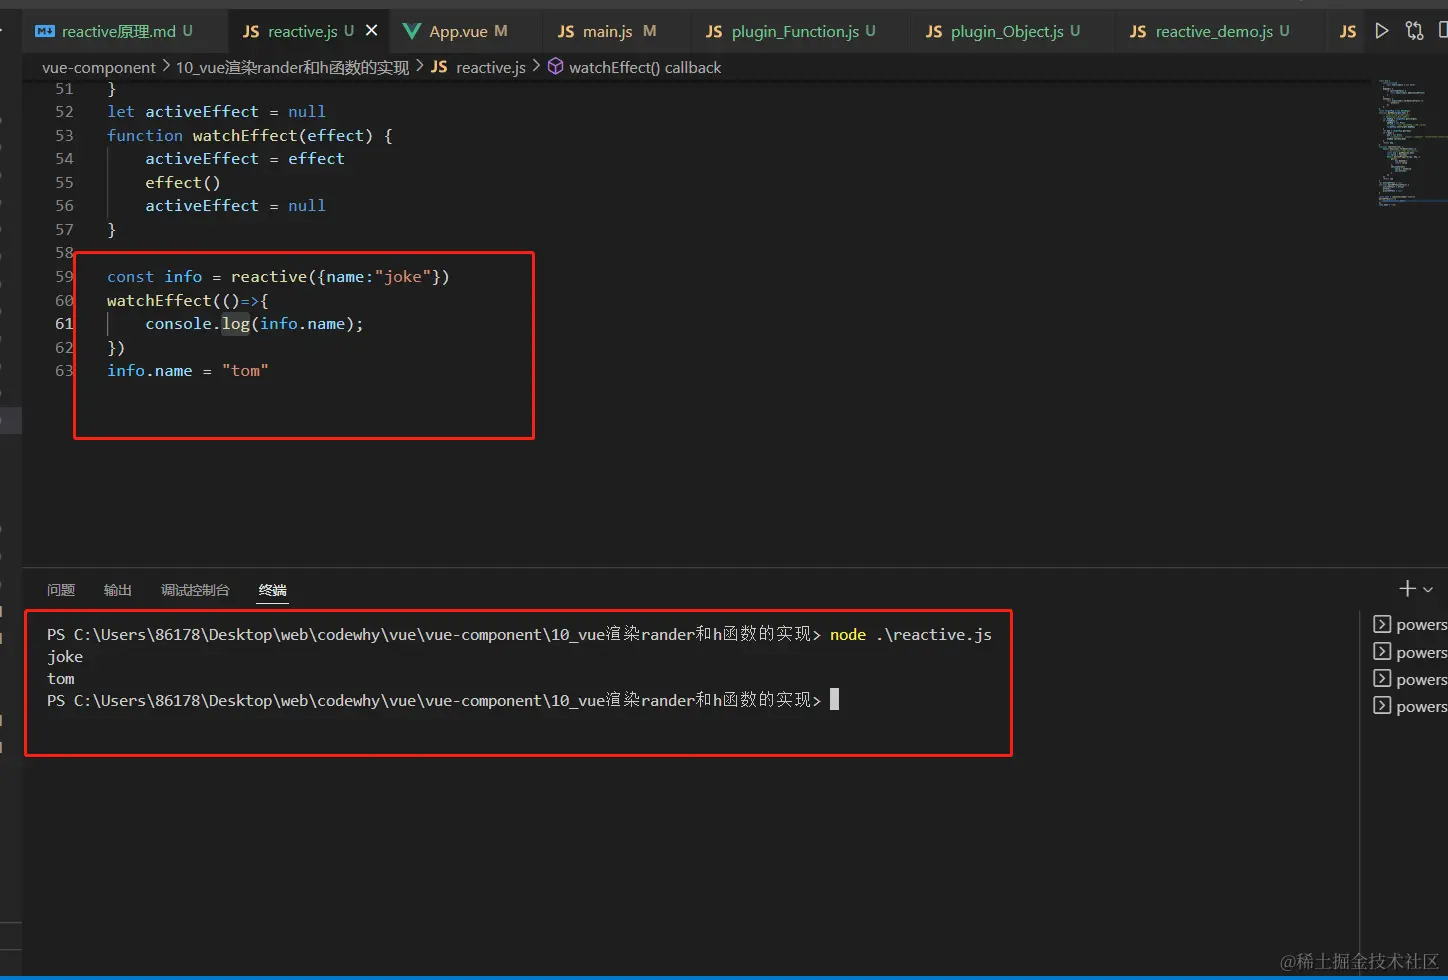
Task: Show the 输出 (Output) panel
Action: pyautogui.click(x=118, y=590)
